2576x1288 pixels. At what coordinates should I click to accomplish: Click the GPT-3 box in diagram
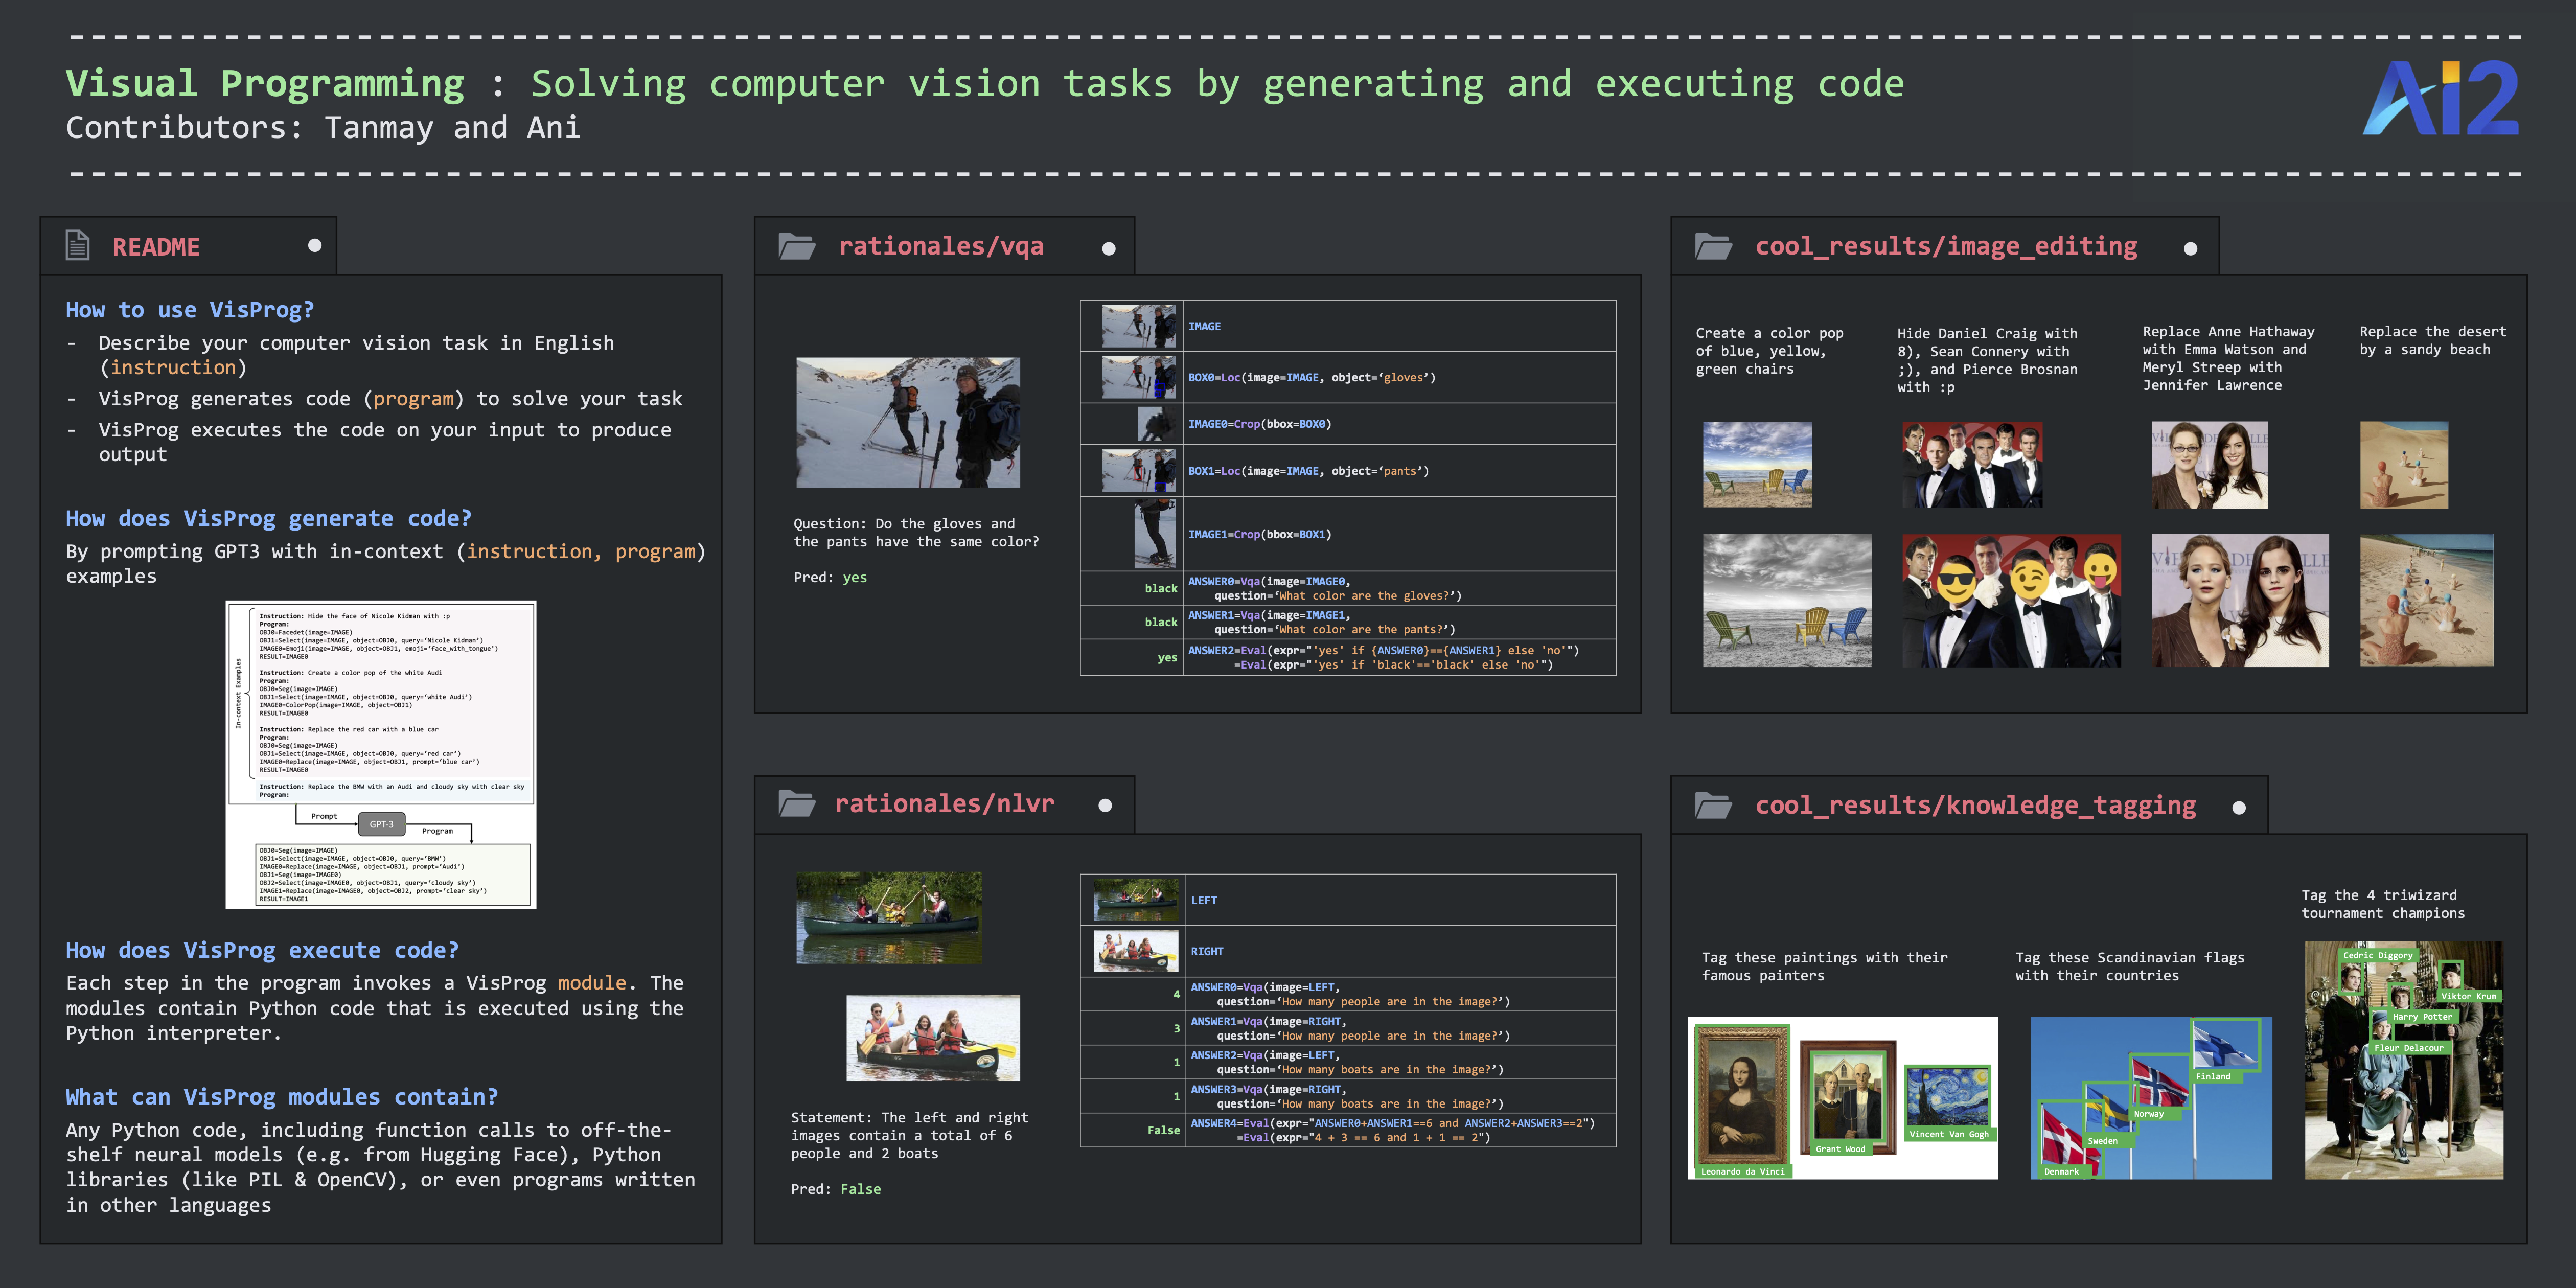tap(381, 824)
